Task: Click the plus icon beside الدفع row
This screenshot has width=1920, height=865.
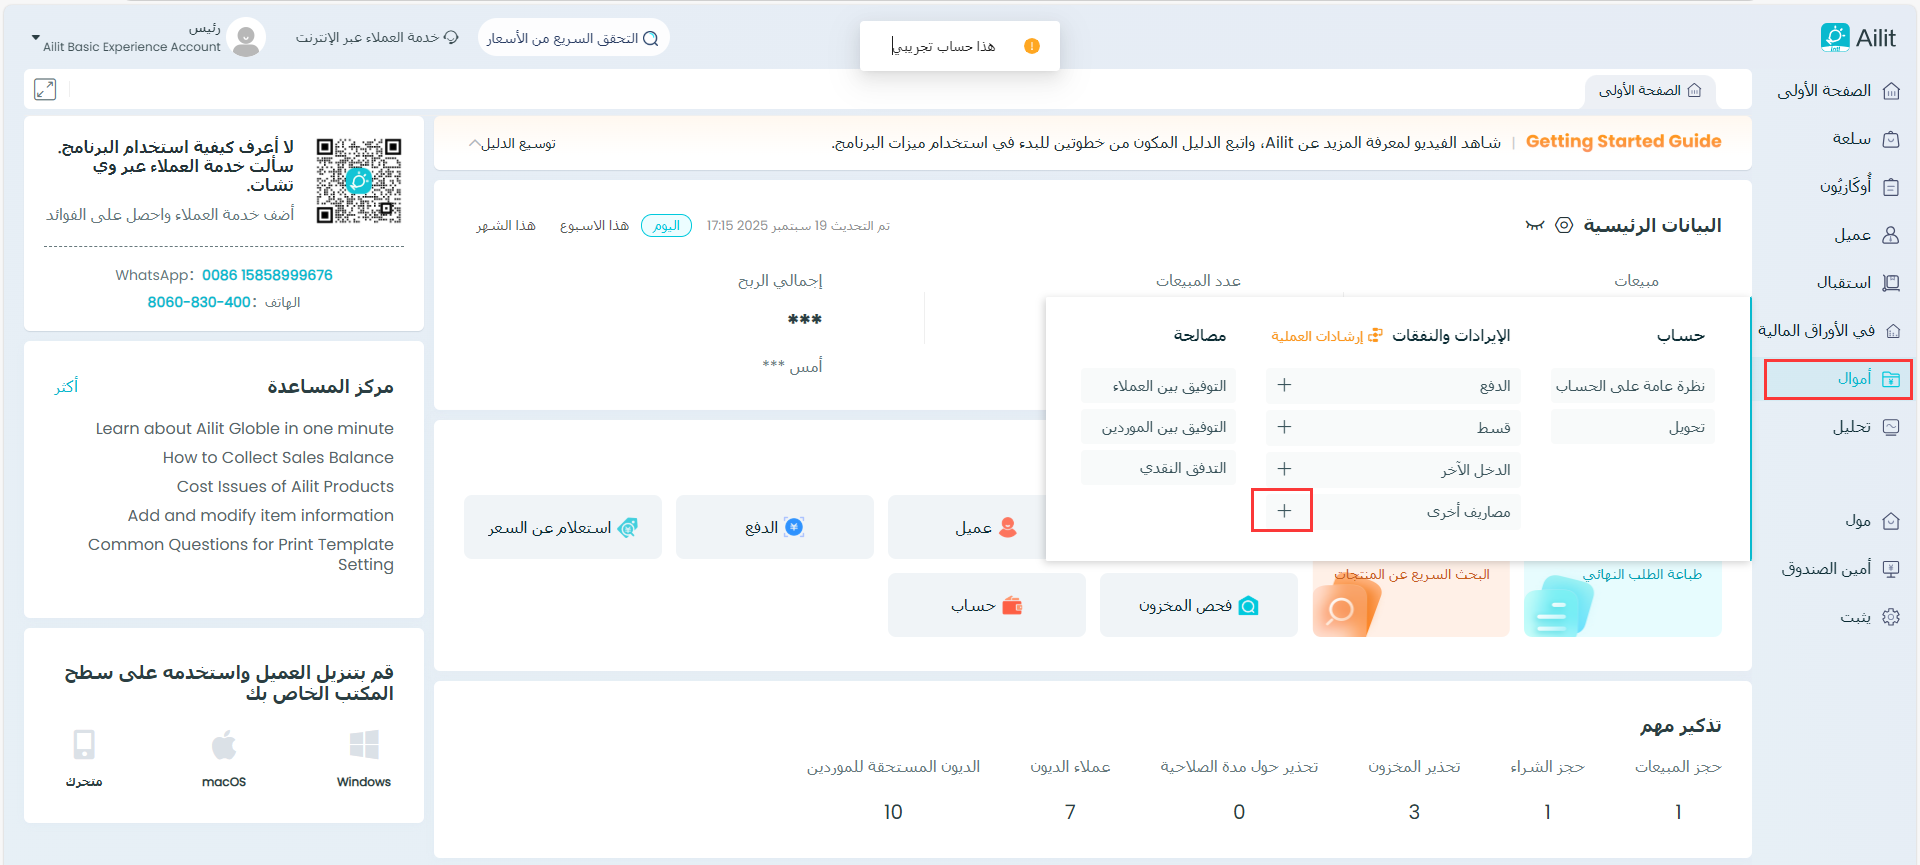Action: 1284,385
